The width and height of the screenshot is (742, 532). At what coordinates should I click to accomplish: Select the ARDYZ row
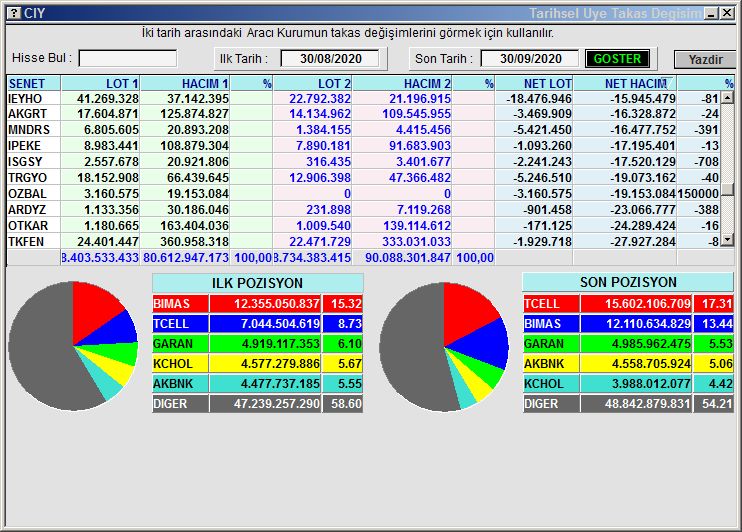click(363, 210)
